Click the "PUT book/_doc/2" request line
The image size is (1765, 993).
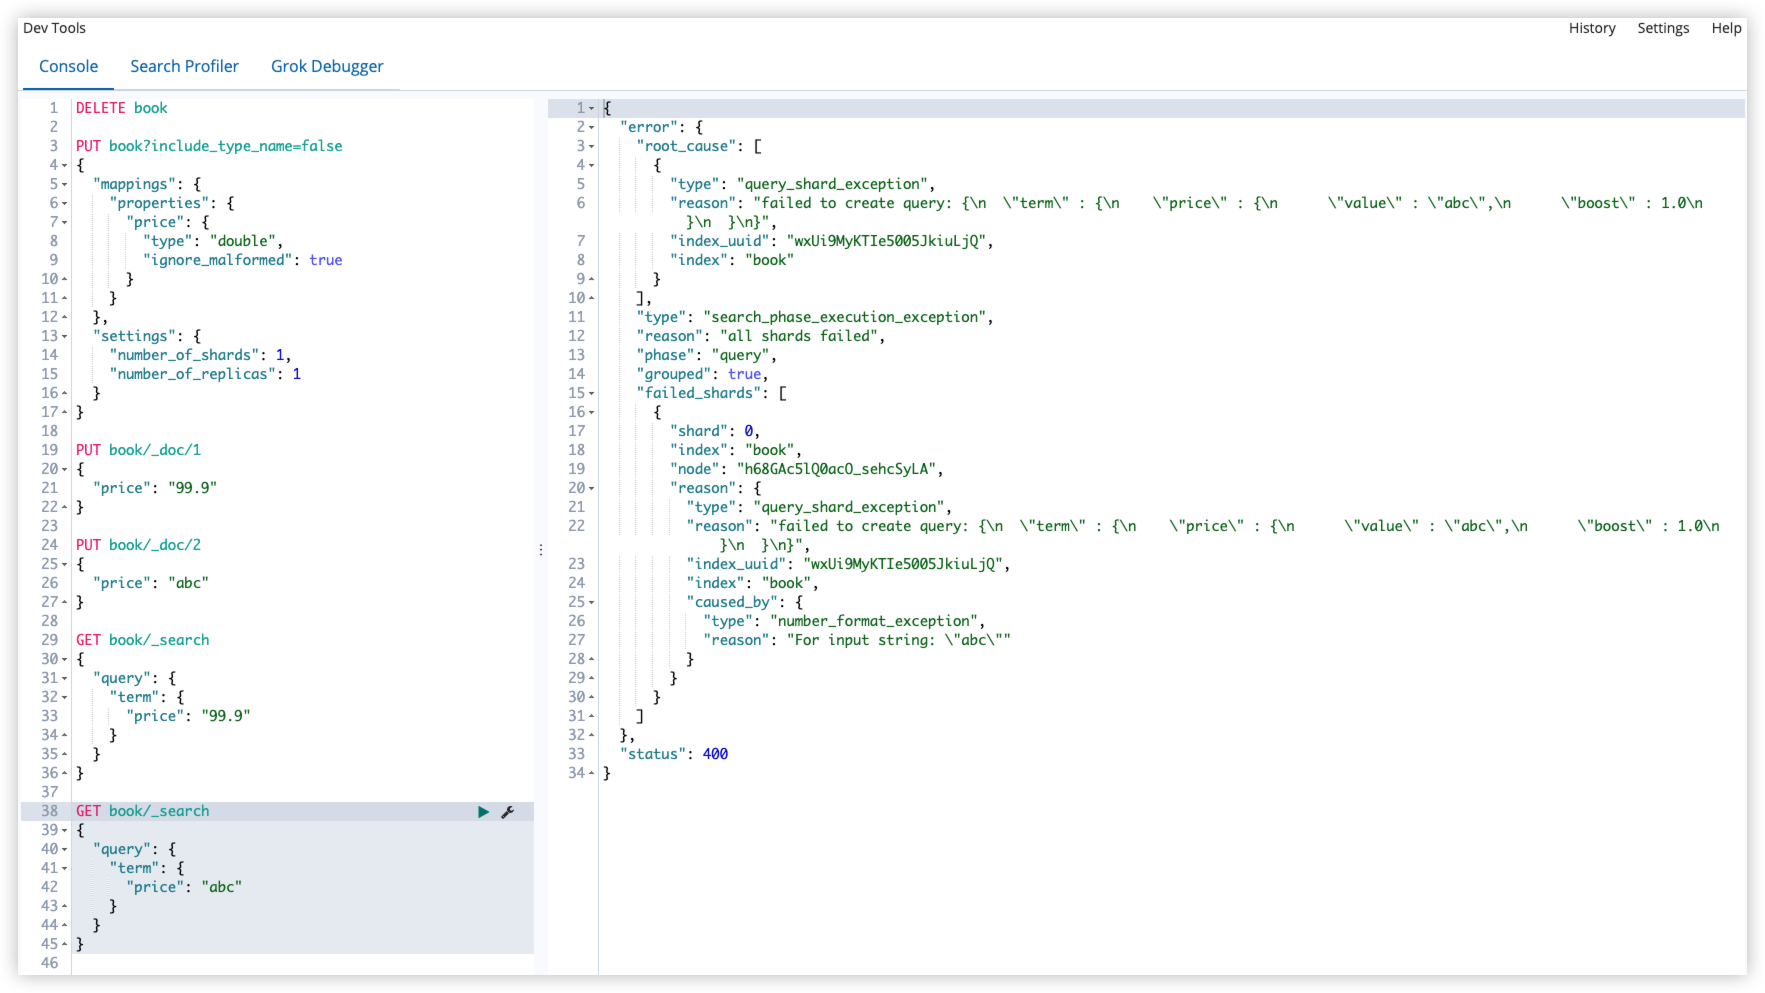coord(138,545)
